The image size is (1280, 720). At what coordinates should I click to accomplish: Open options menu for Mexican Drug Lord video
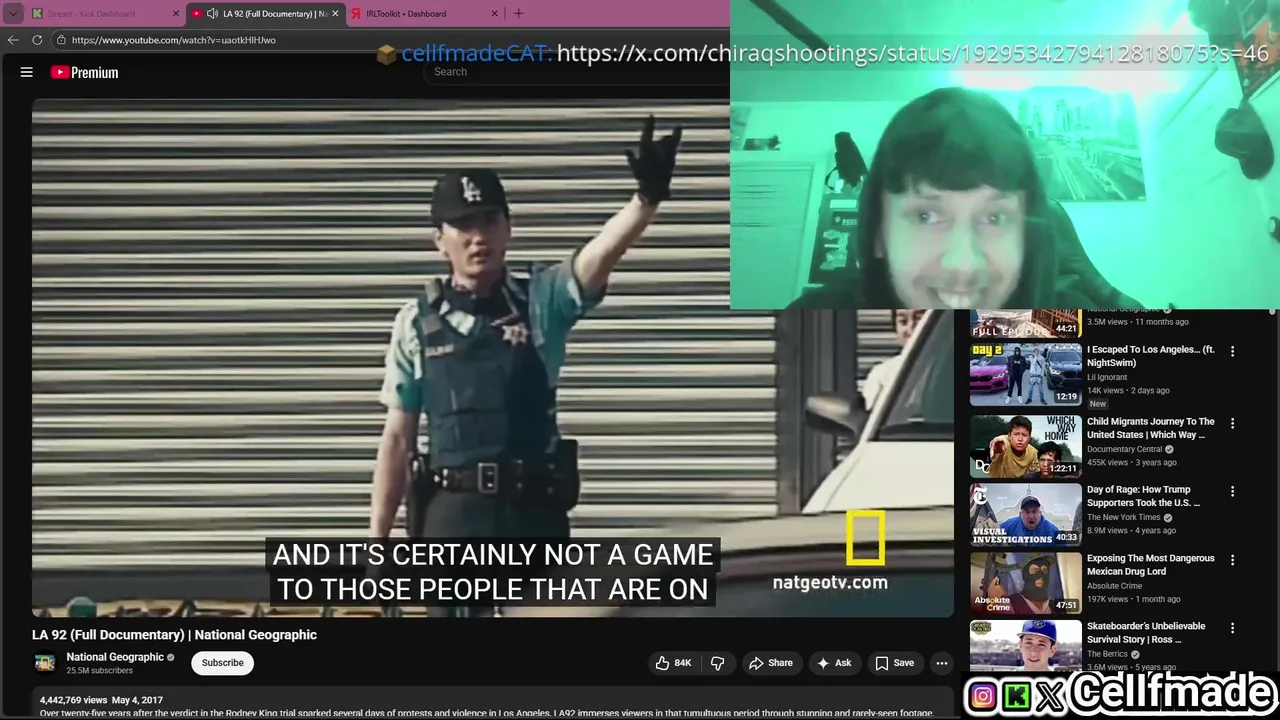pyautogui.click(x=1232, y=560)
